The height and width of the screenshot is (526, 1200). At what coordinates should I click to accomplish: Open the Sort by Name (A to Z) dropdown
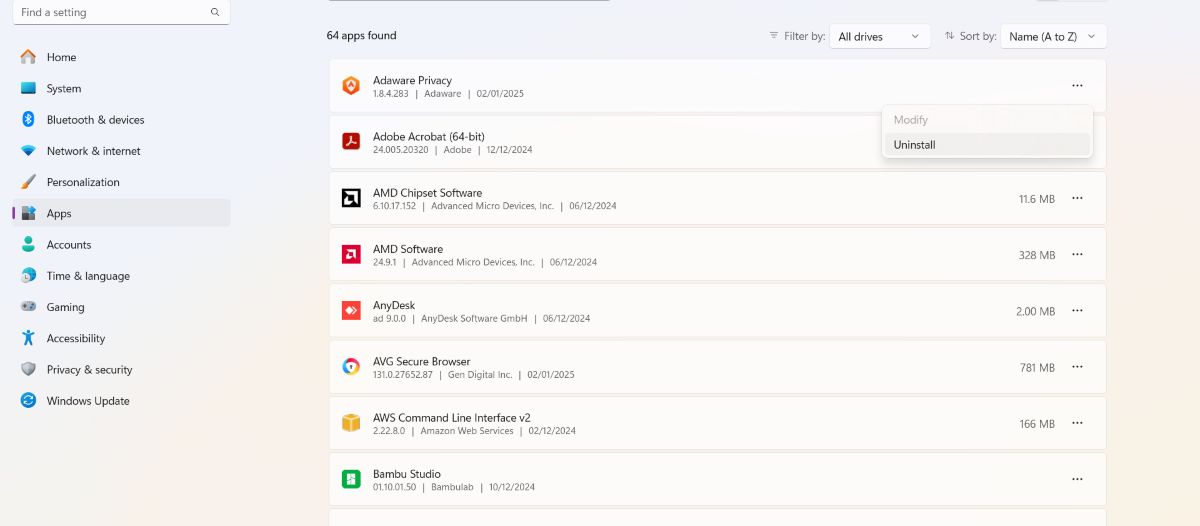pos(1053,36)
